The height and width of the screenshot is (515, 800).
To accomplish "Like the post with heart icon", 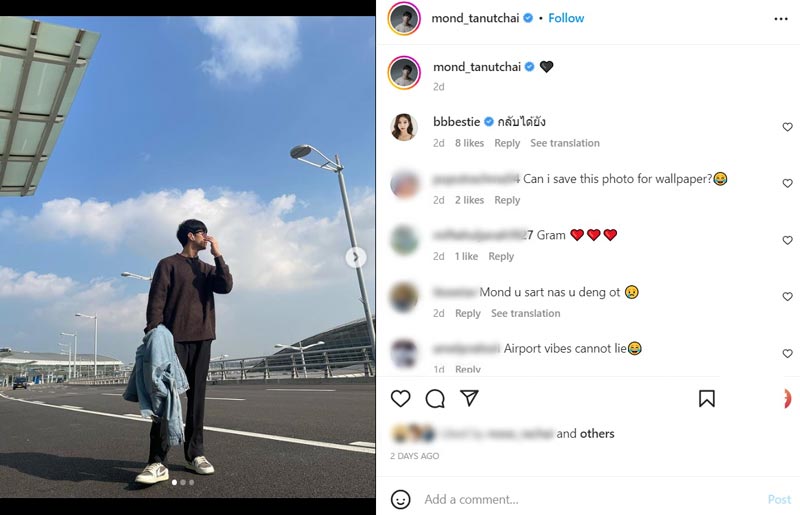I will pyautogui.click(x=400, y=399).
